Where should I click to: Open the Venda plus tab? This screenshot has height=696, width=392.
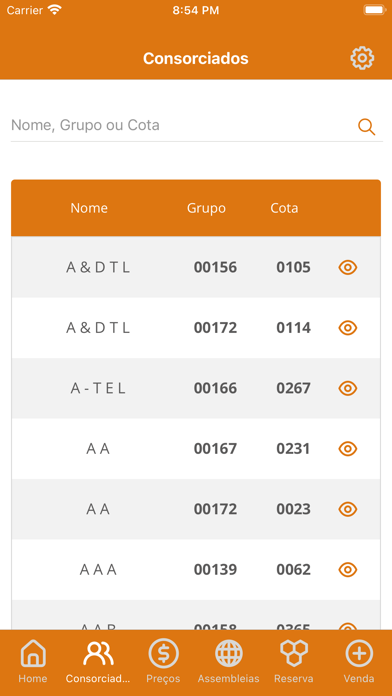(359, 661)
